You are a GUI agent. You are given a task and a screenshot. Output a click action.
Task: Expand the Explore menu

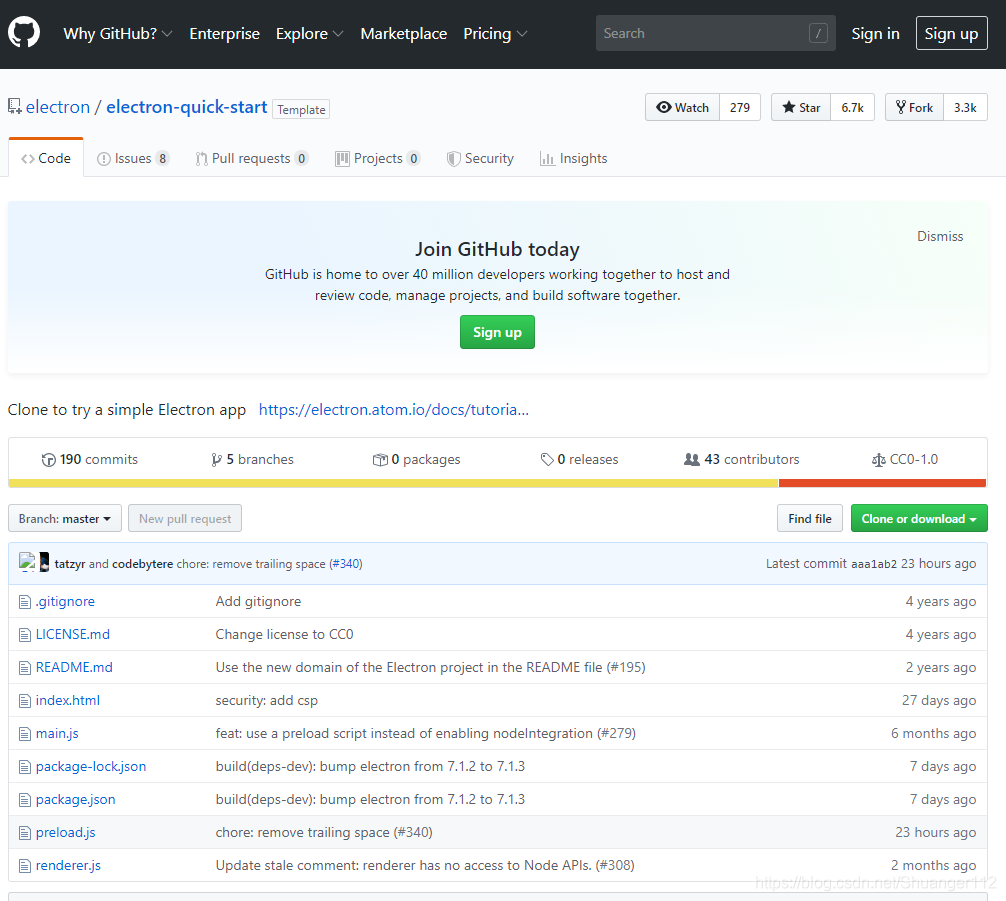click(309, 33)
